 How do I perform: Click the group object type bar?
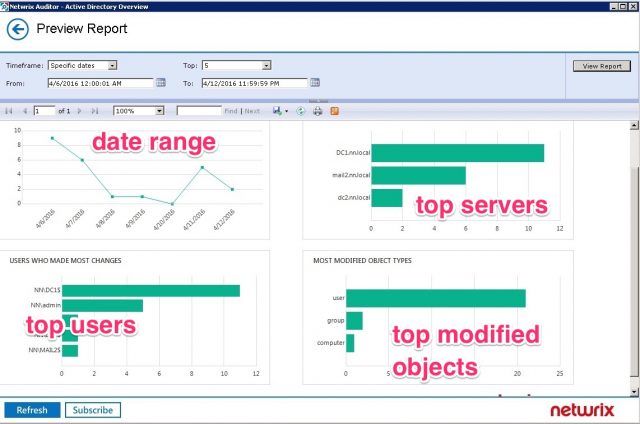click(354, 321)
